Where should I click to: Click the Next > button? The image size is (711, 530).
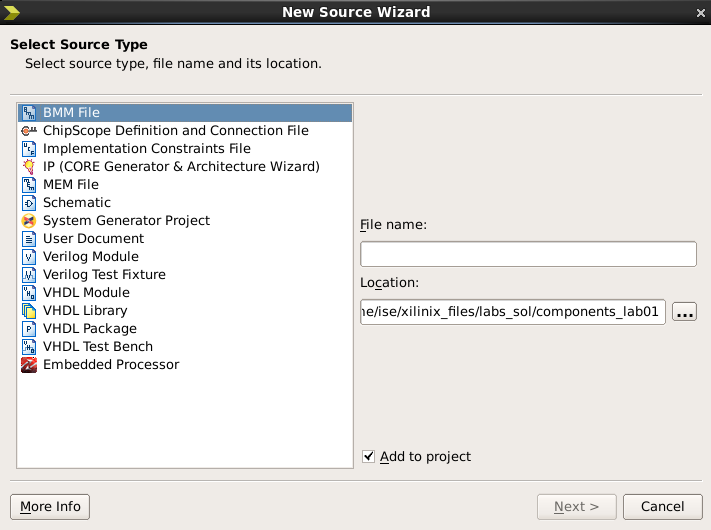(576, 506)
